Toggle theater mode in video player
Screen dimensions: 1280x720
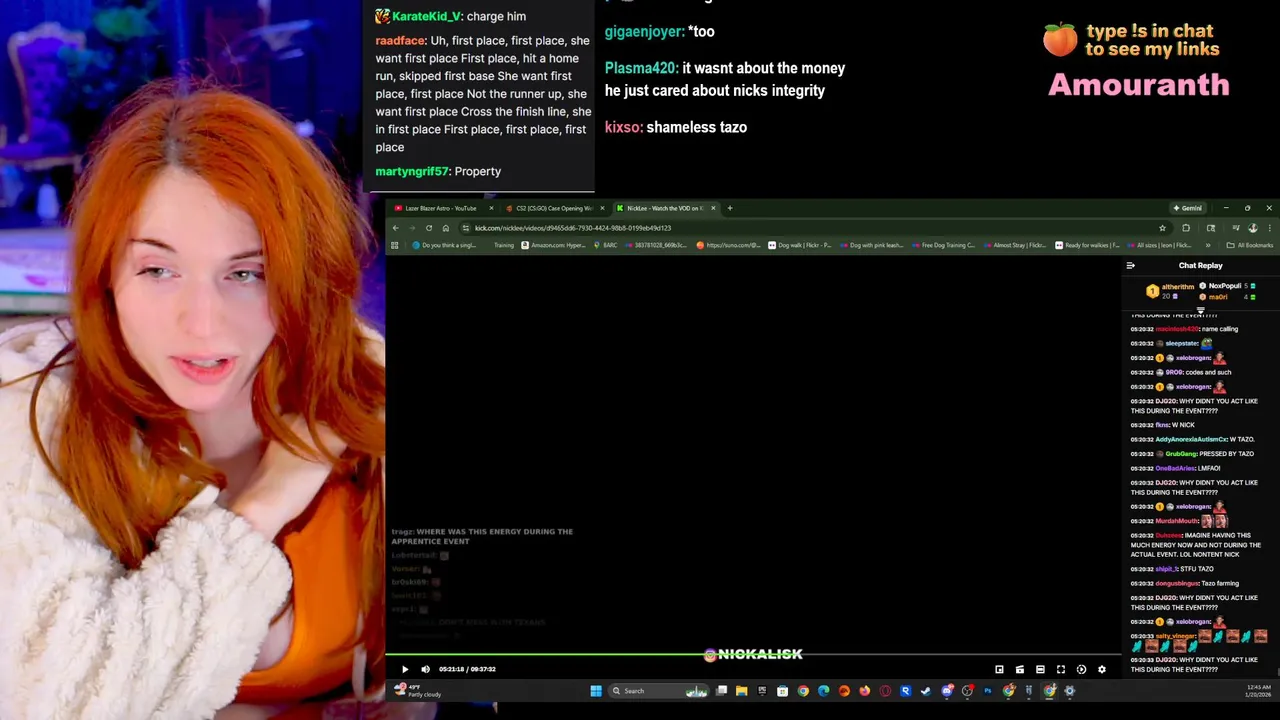1040,669
